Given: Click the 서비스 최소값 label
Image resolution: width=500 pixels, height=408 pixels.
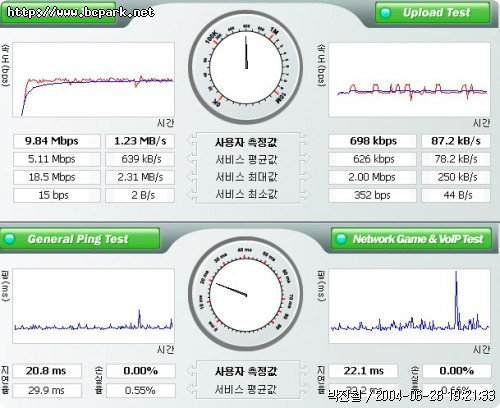Looking at the screenshot, I should [246, 194].
